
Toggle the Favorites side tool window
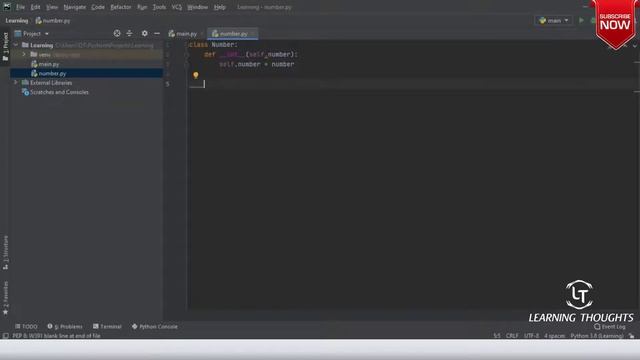[x=5, y=298]
